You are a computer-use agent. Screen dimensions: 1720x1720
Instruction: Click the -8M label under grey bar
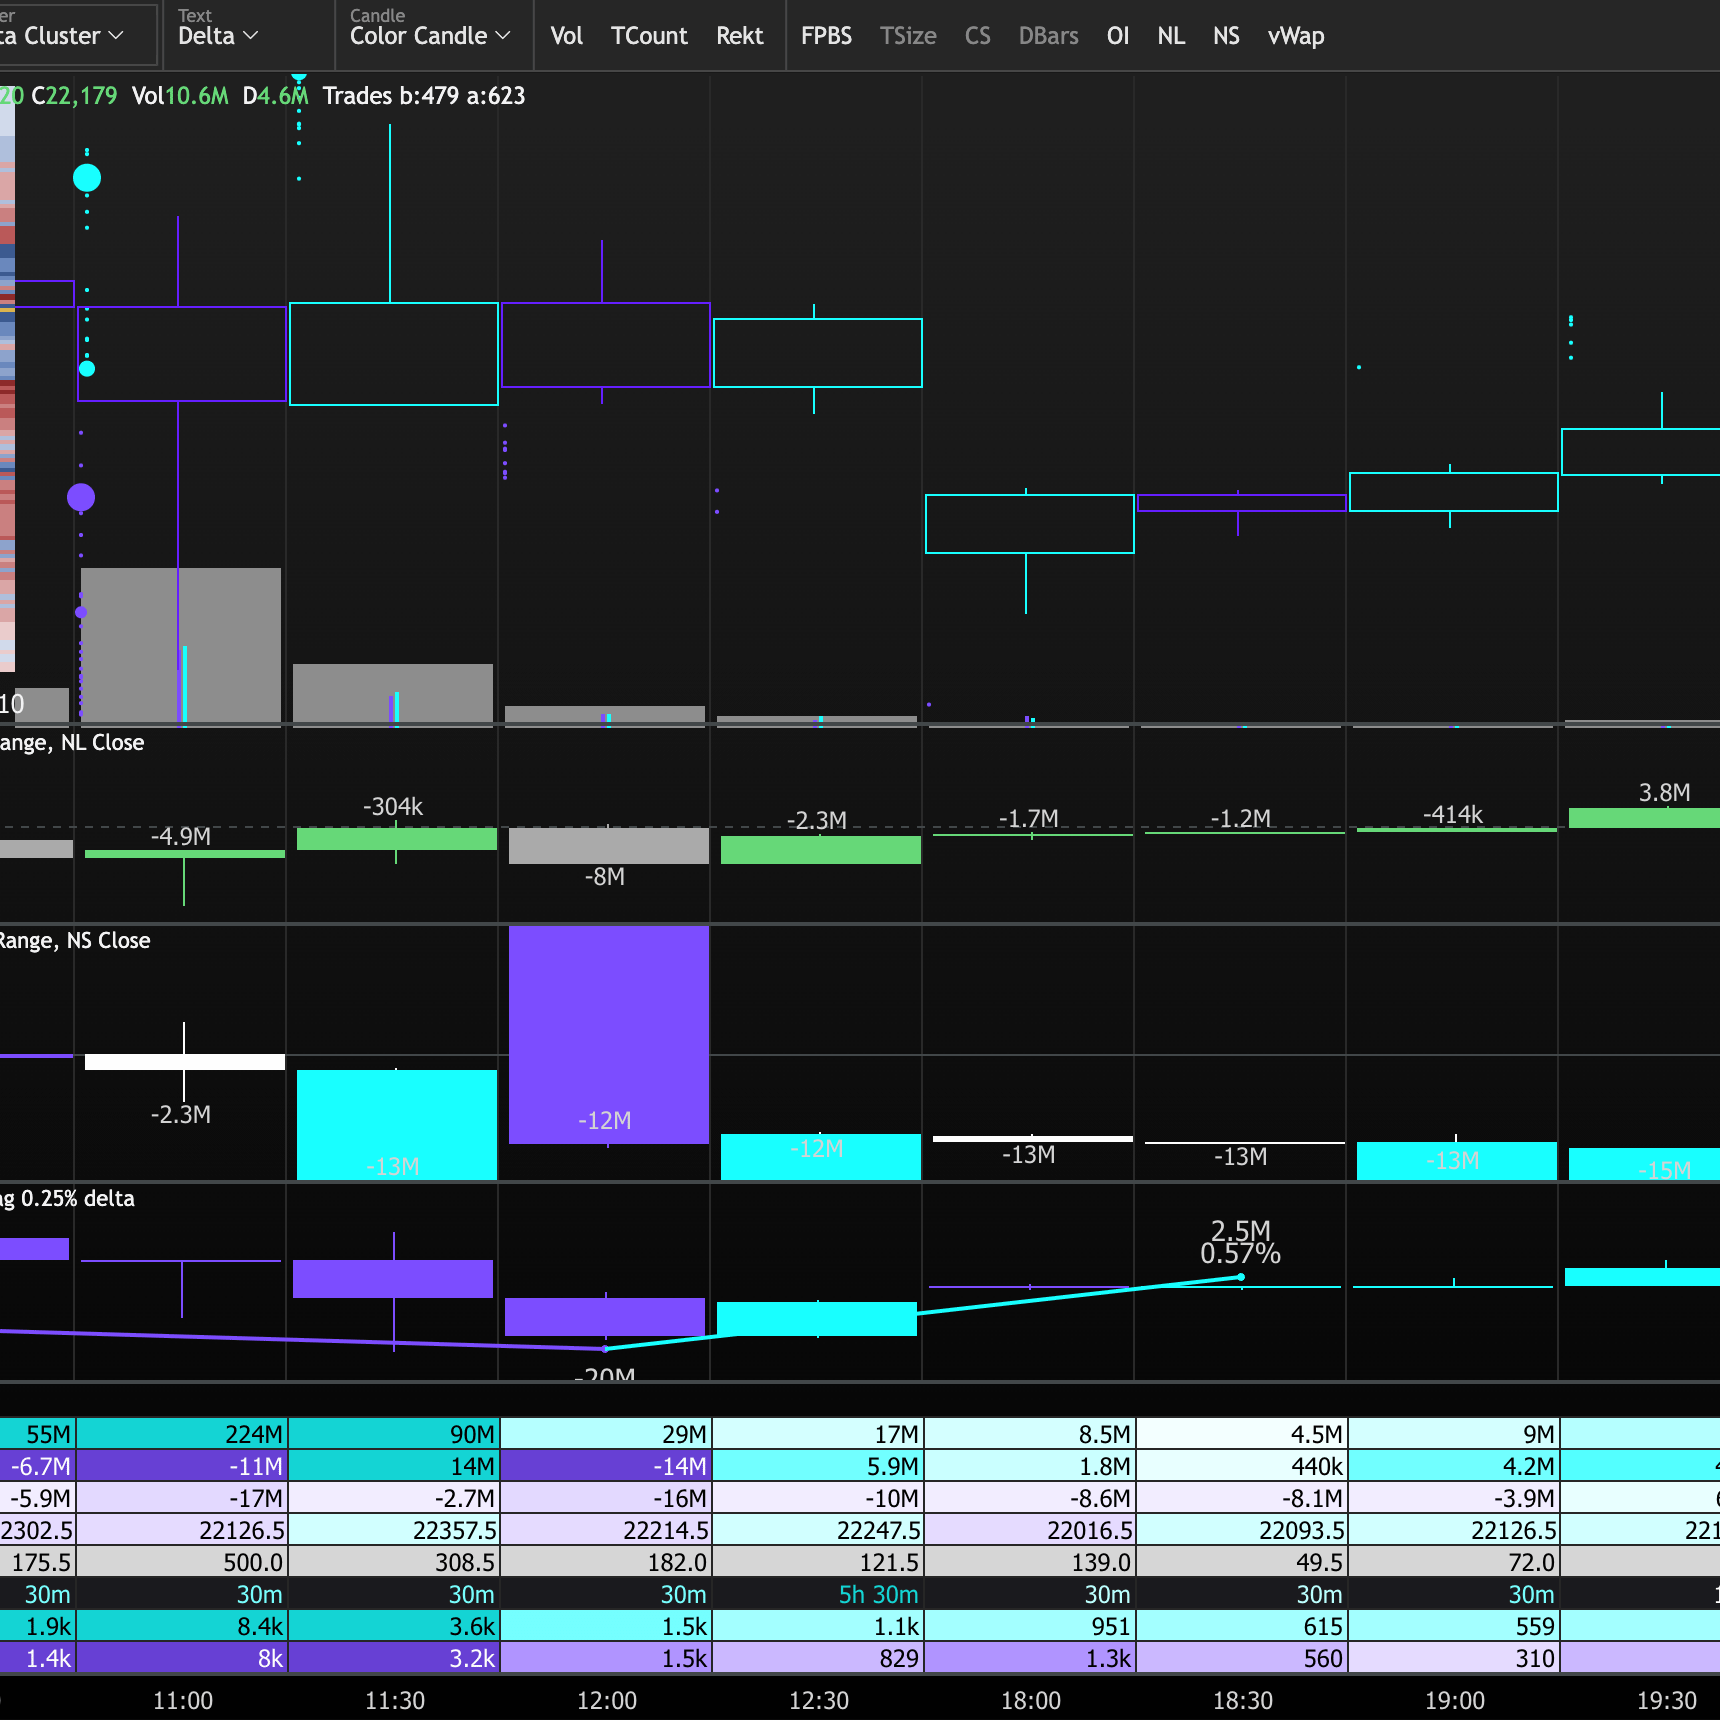605,876
